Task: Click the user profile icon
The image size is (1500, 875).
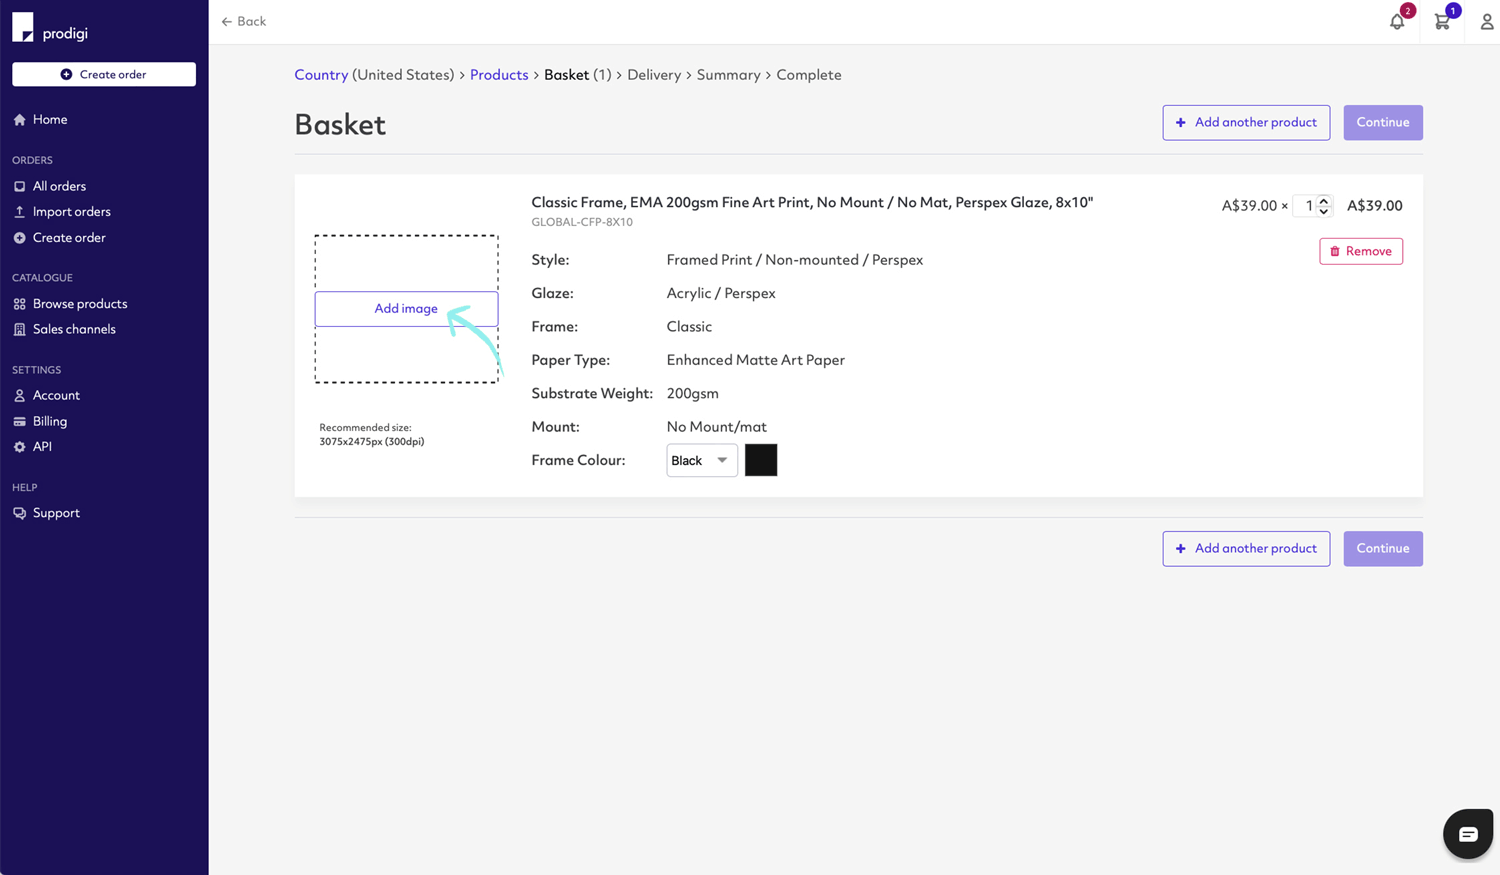Action: click(x=1486, y=22)
